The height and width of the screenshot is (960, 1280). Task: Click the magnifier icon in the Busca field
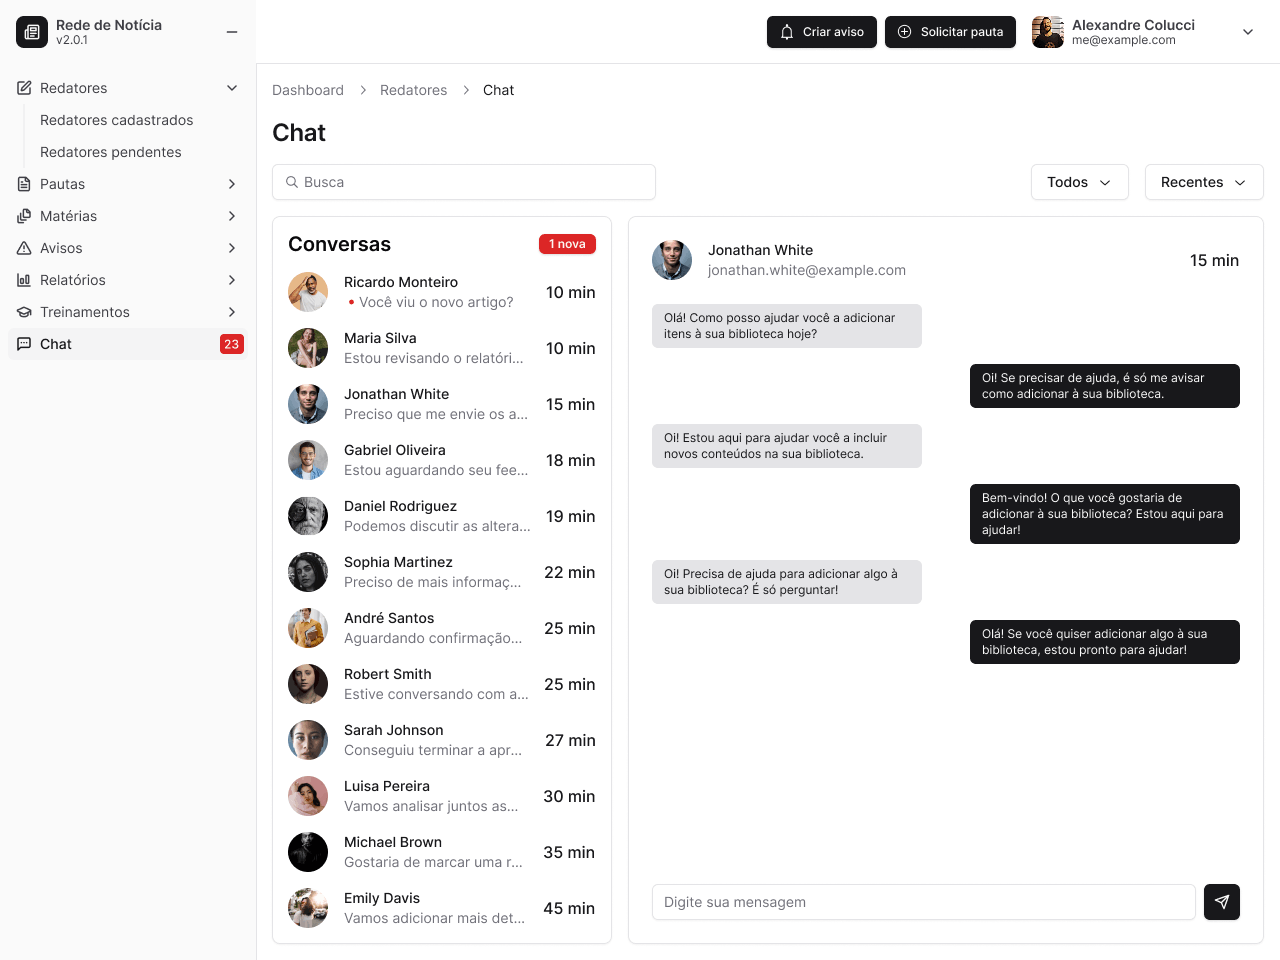click(291, 182)
